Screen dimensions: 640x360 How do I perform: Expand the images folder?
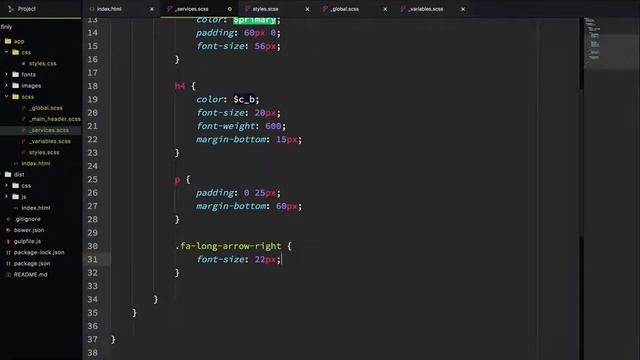click(7, 85)
